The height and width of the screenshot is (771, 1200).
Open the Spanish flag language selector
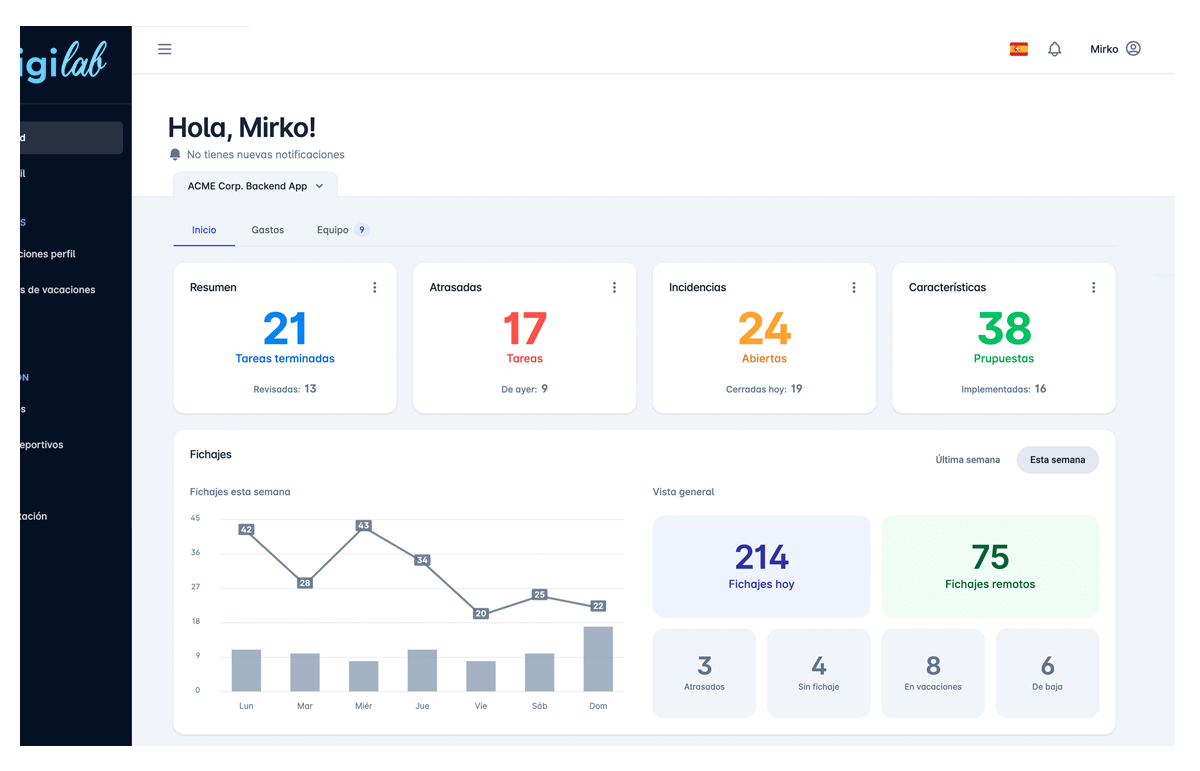1019,49
